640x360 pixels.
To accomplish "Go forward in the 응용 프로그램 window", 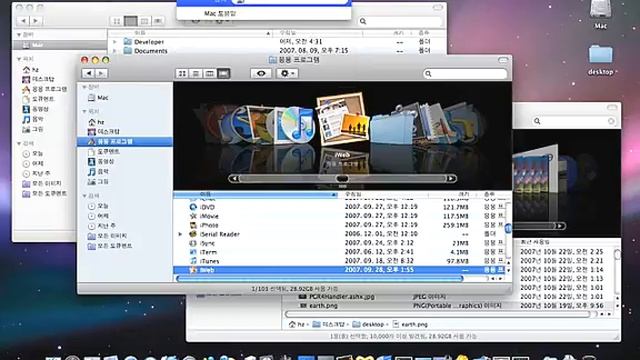I will click(101, 73).
